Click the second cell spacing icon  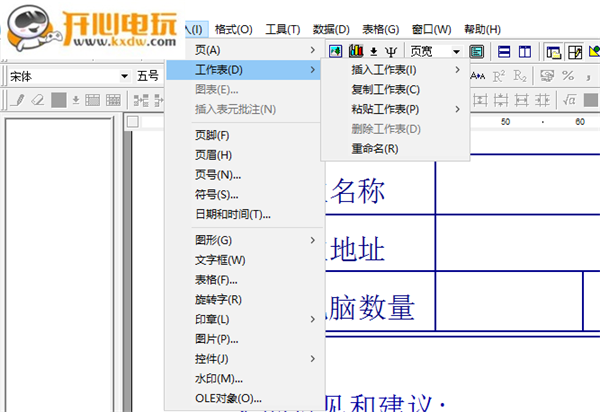click(501, 100)
